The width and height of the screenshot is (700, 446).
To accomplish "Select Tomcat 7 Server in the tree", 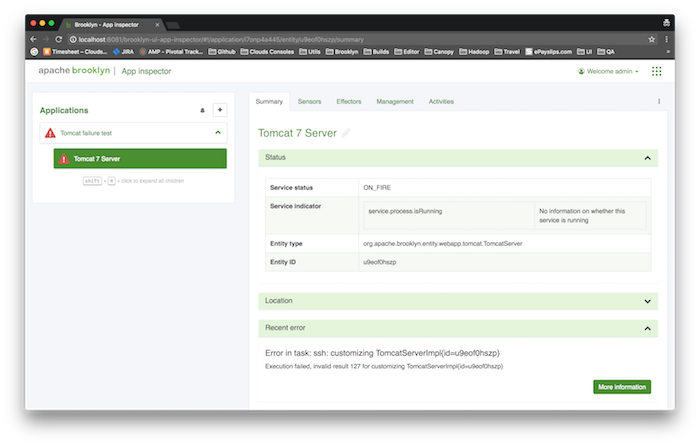I will (x=140, y=158).
